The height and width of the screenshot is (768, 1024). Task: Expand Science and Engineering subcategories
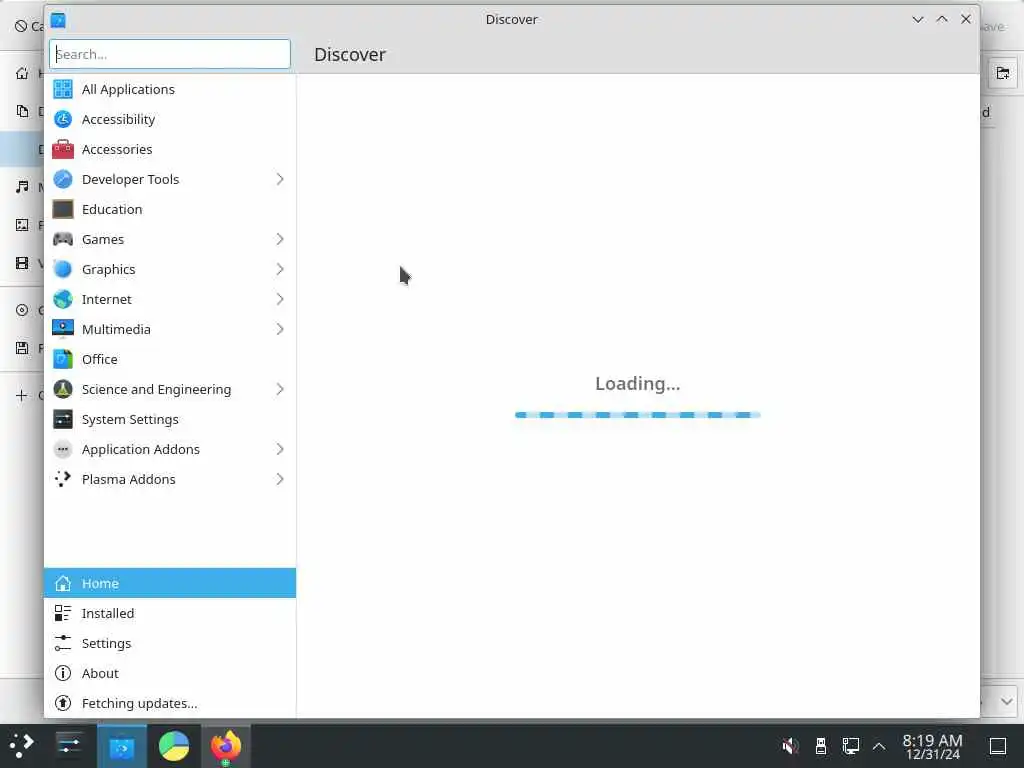click(280, 389)
